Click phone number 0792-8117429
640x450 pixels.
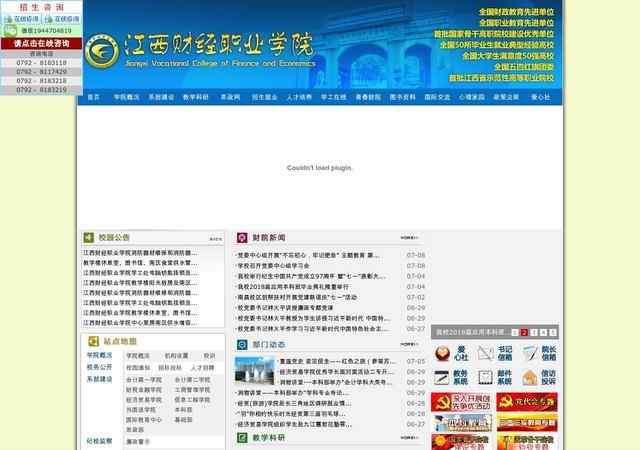click(41, 72)
